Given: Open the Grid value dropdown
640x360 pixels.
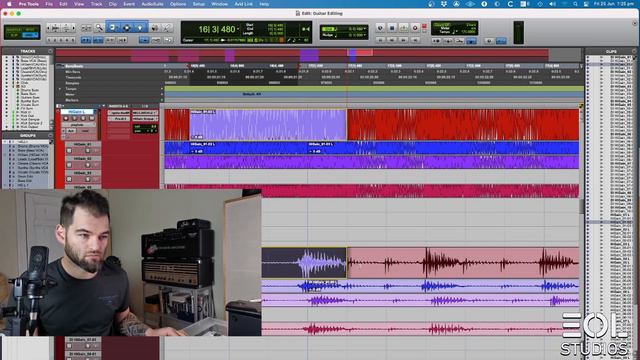Looking at the screenshot, I should [x=364, y=29].
